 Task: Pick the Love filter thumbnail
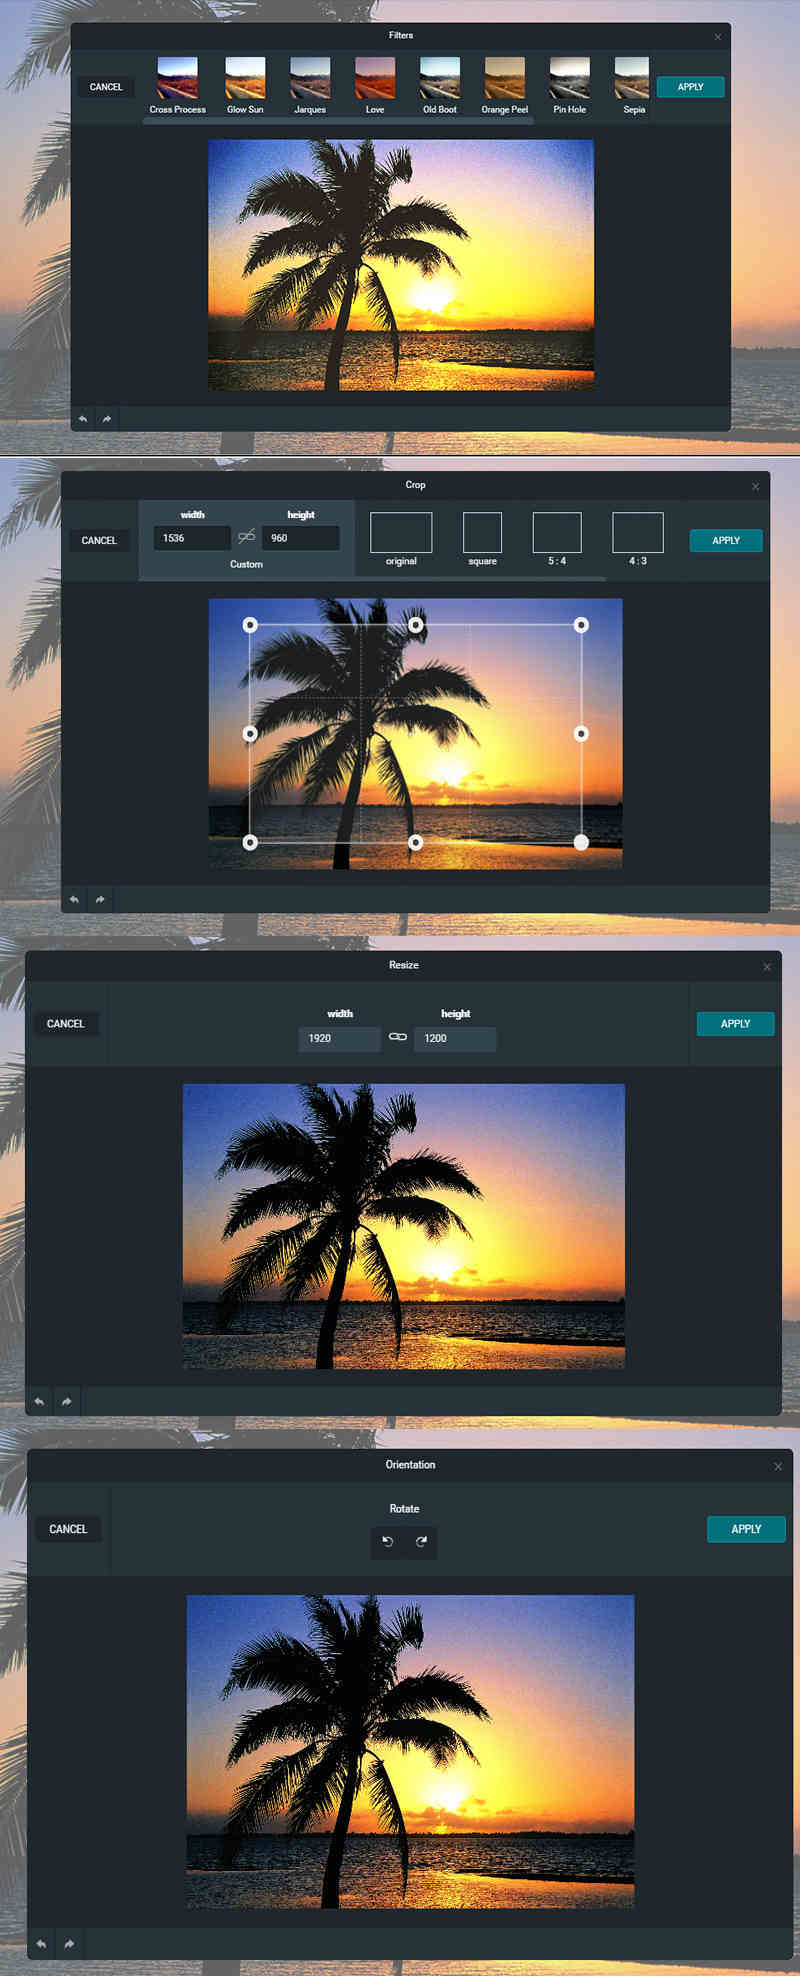(375, 77)
